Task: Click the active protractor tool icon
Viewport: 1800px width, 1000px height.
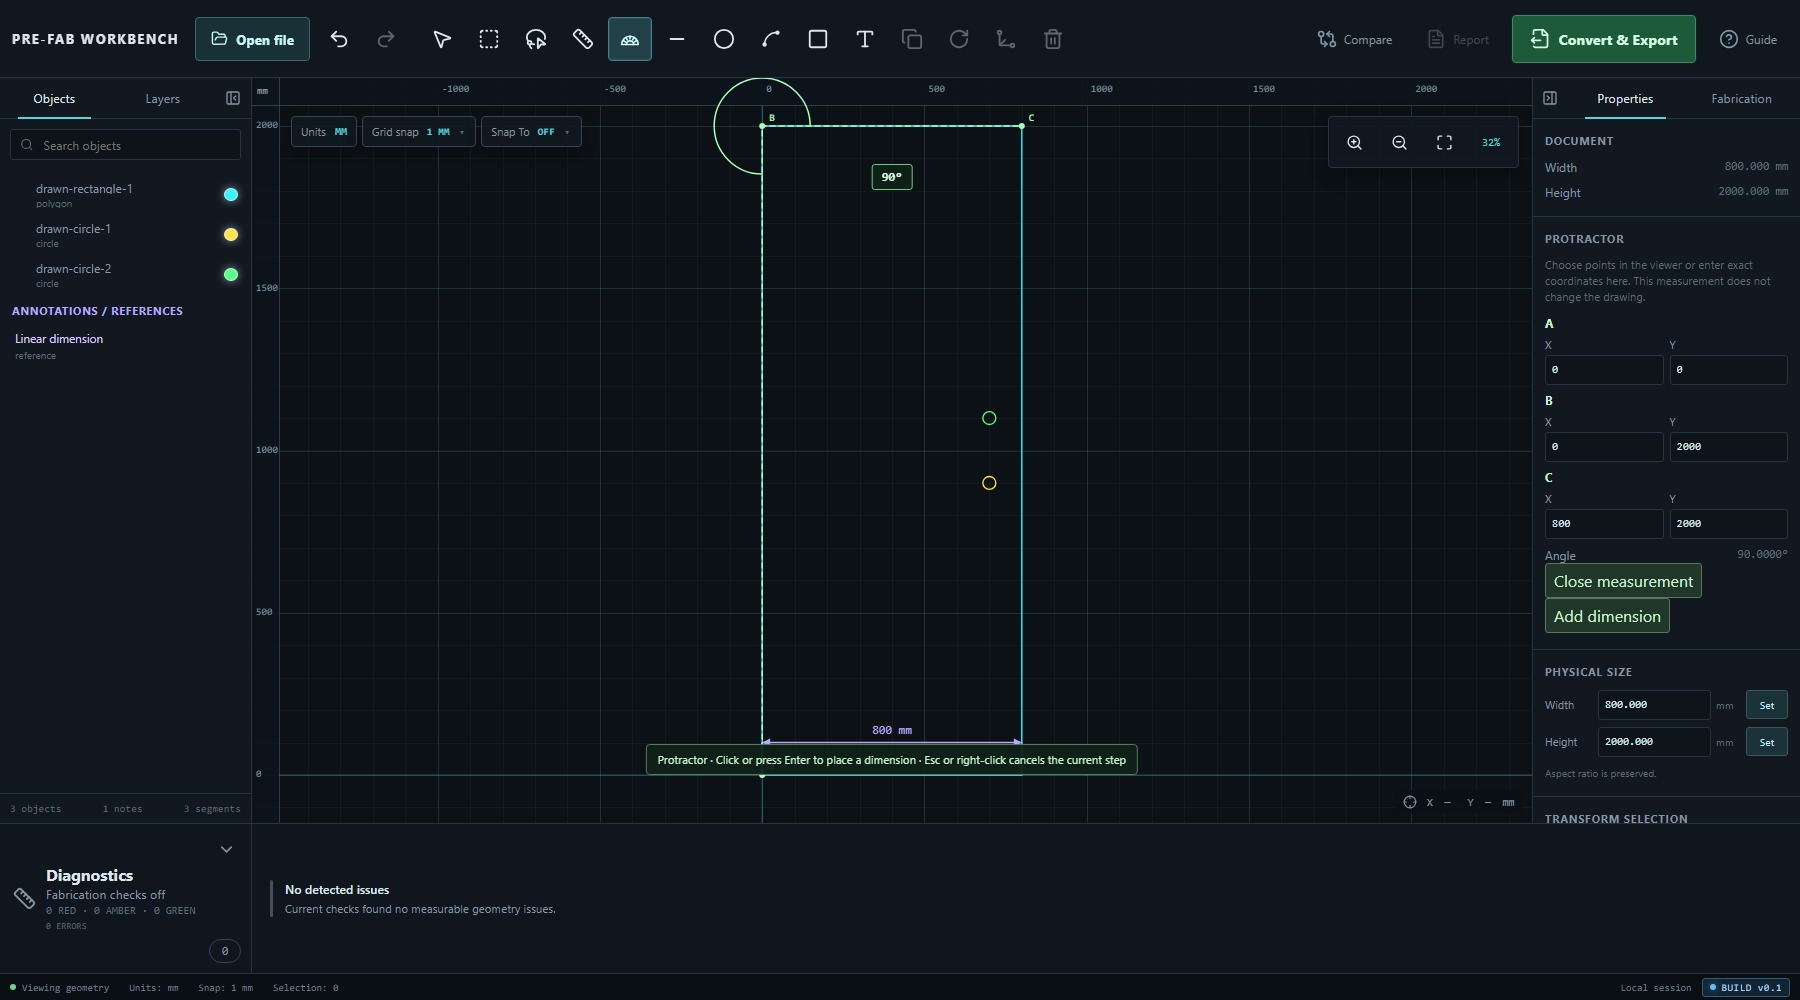Action: [x=630, y=39]
